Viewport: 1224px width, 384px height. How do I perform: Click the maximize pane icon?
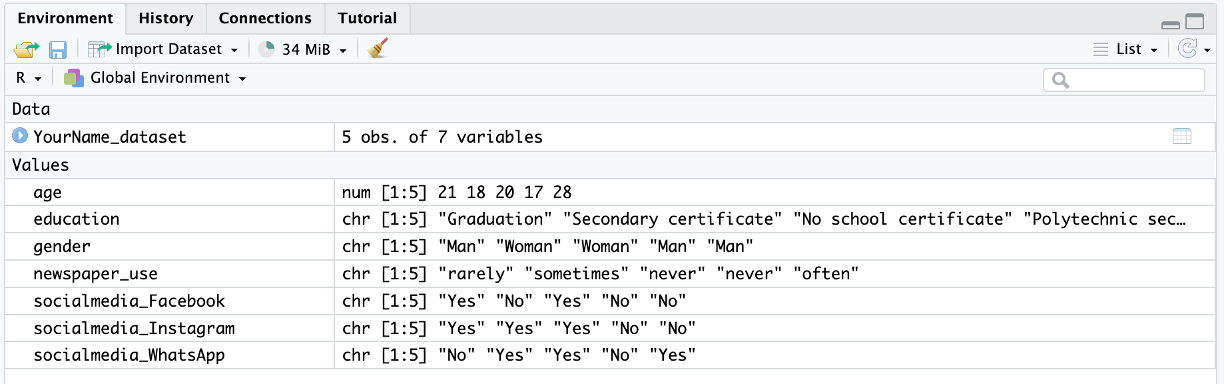(1195, 21)
